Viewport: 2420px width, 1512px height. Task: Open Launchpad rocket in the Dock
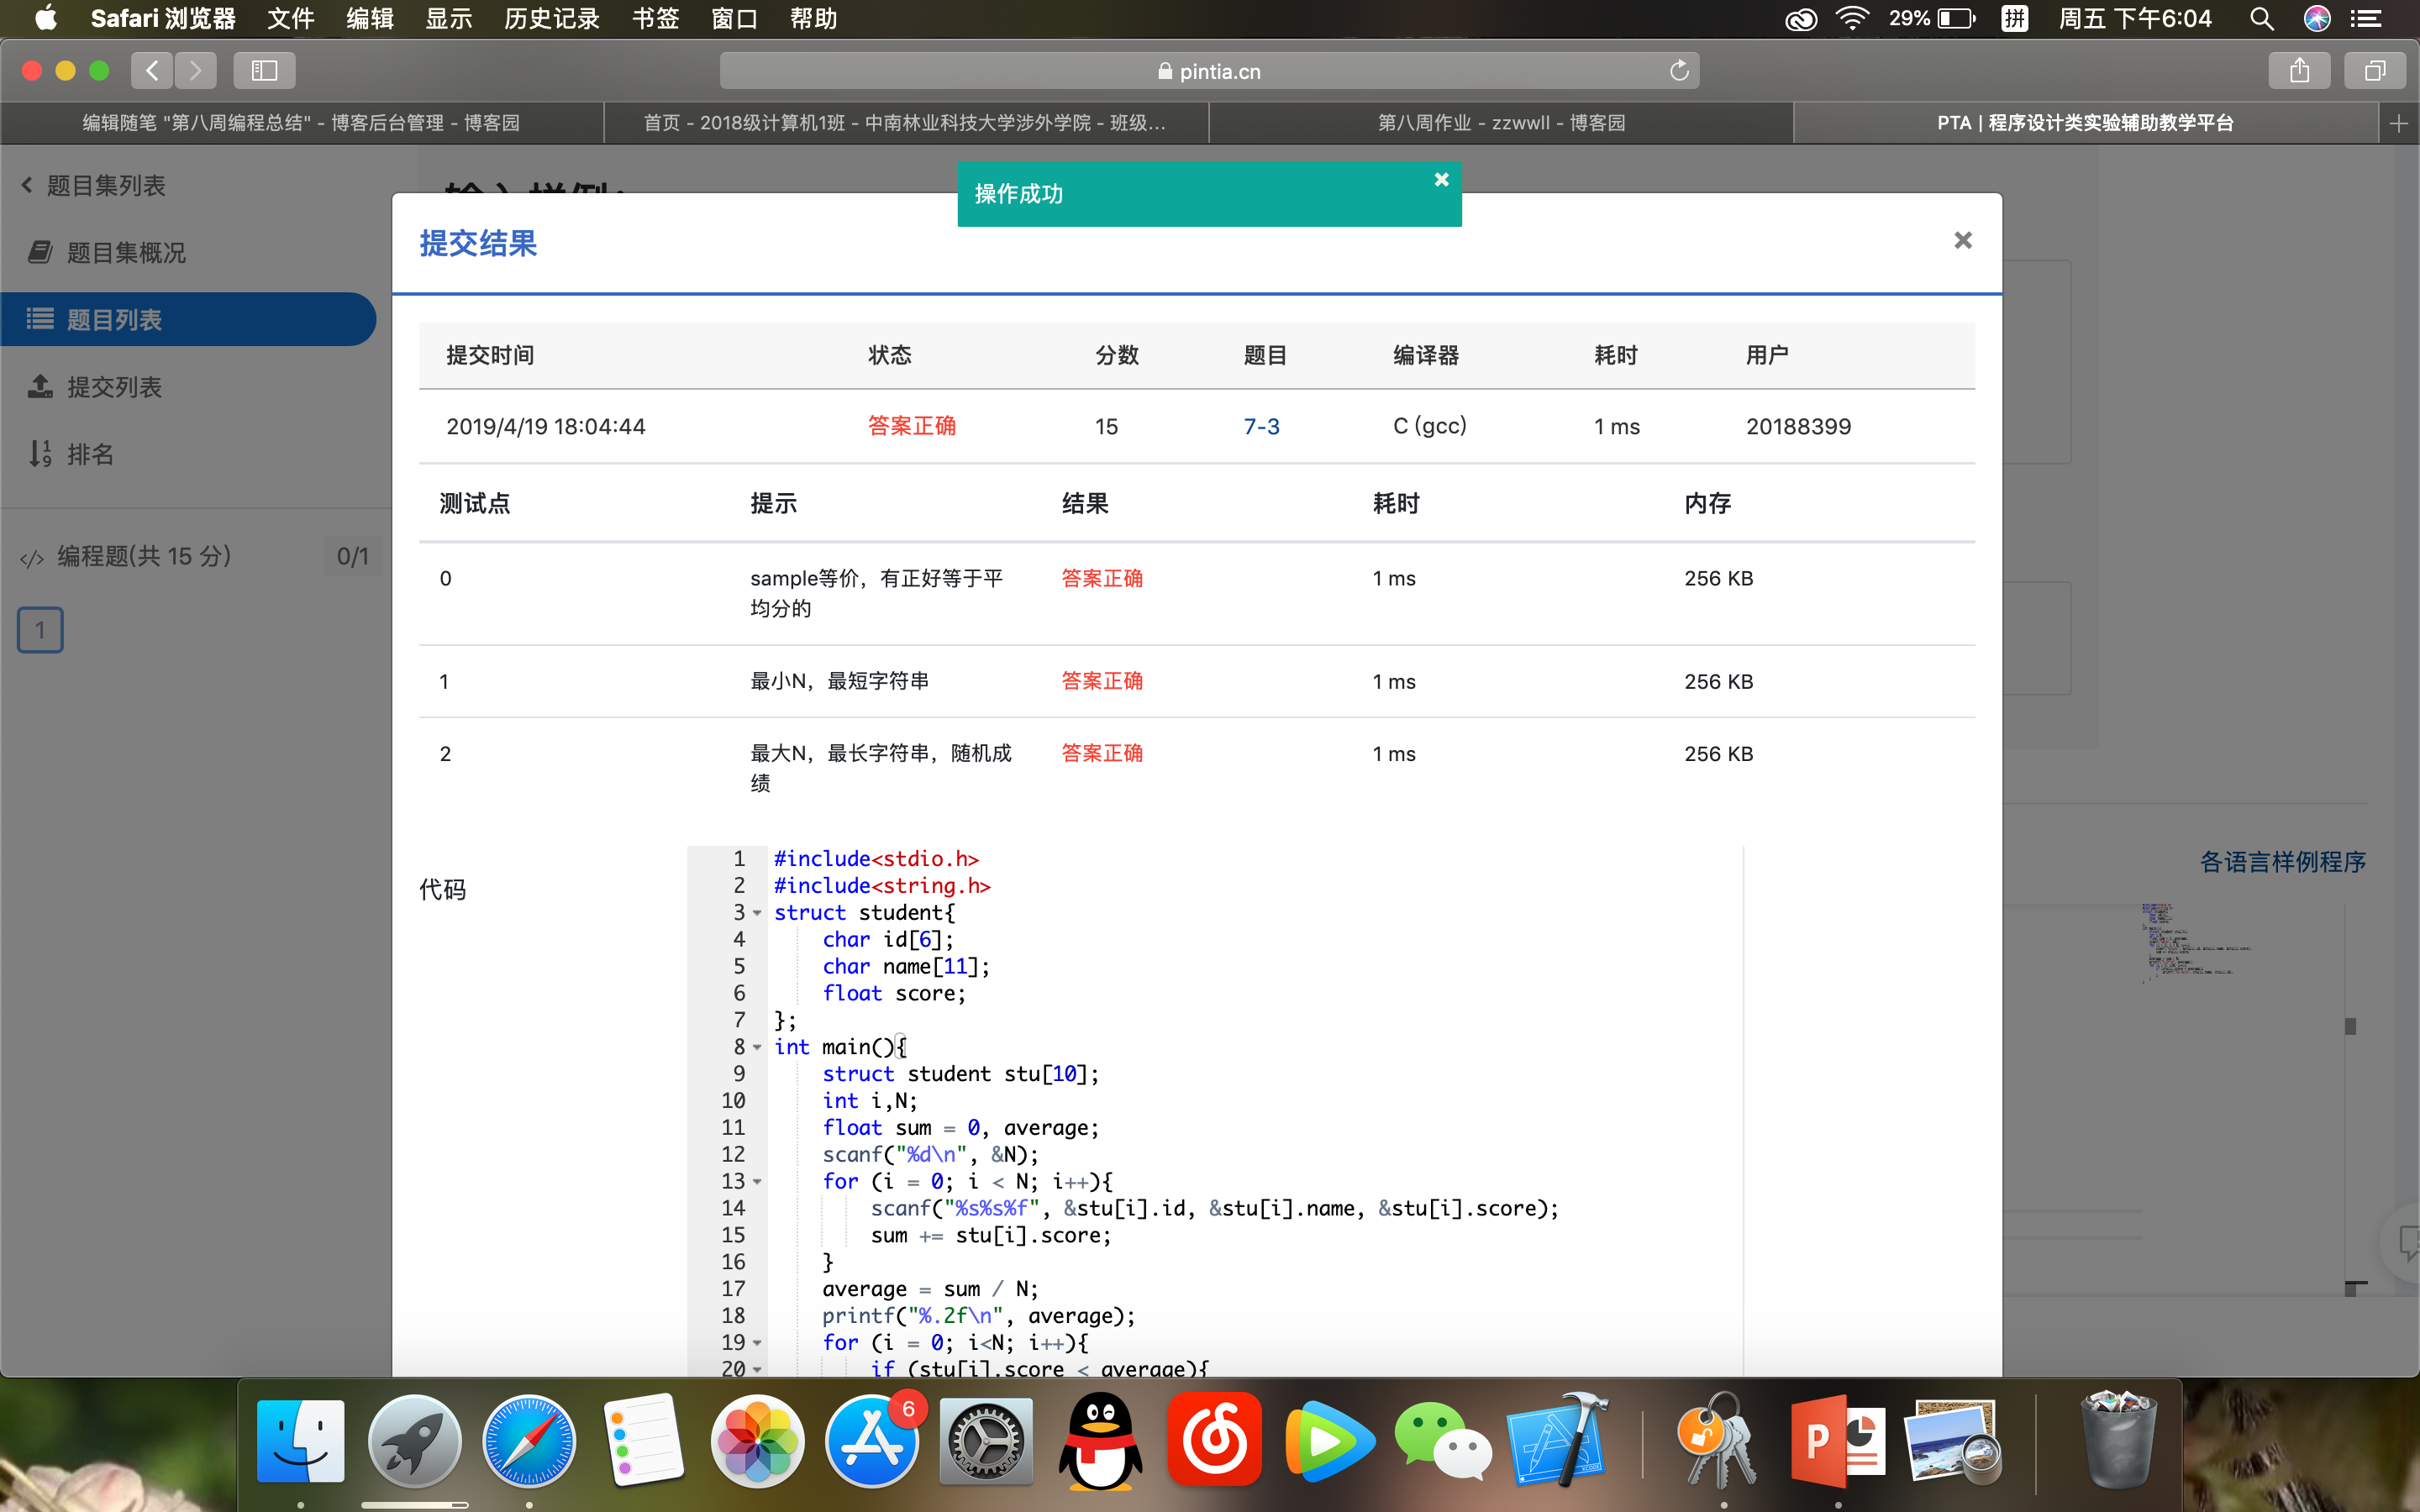pos(414,1442)
